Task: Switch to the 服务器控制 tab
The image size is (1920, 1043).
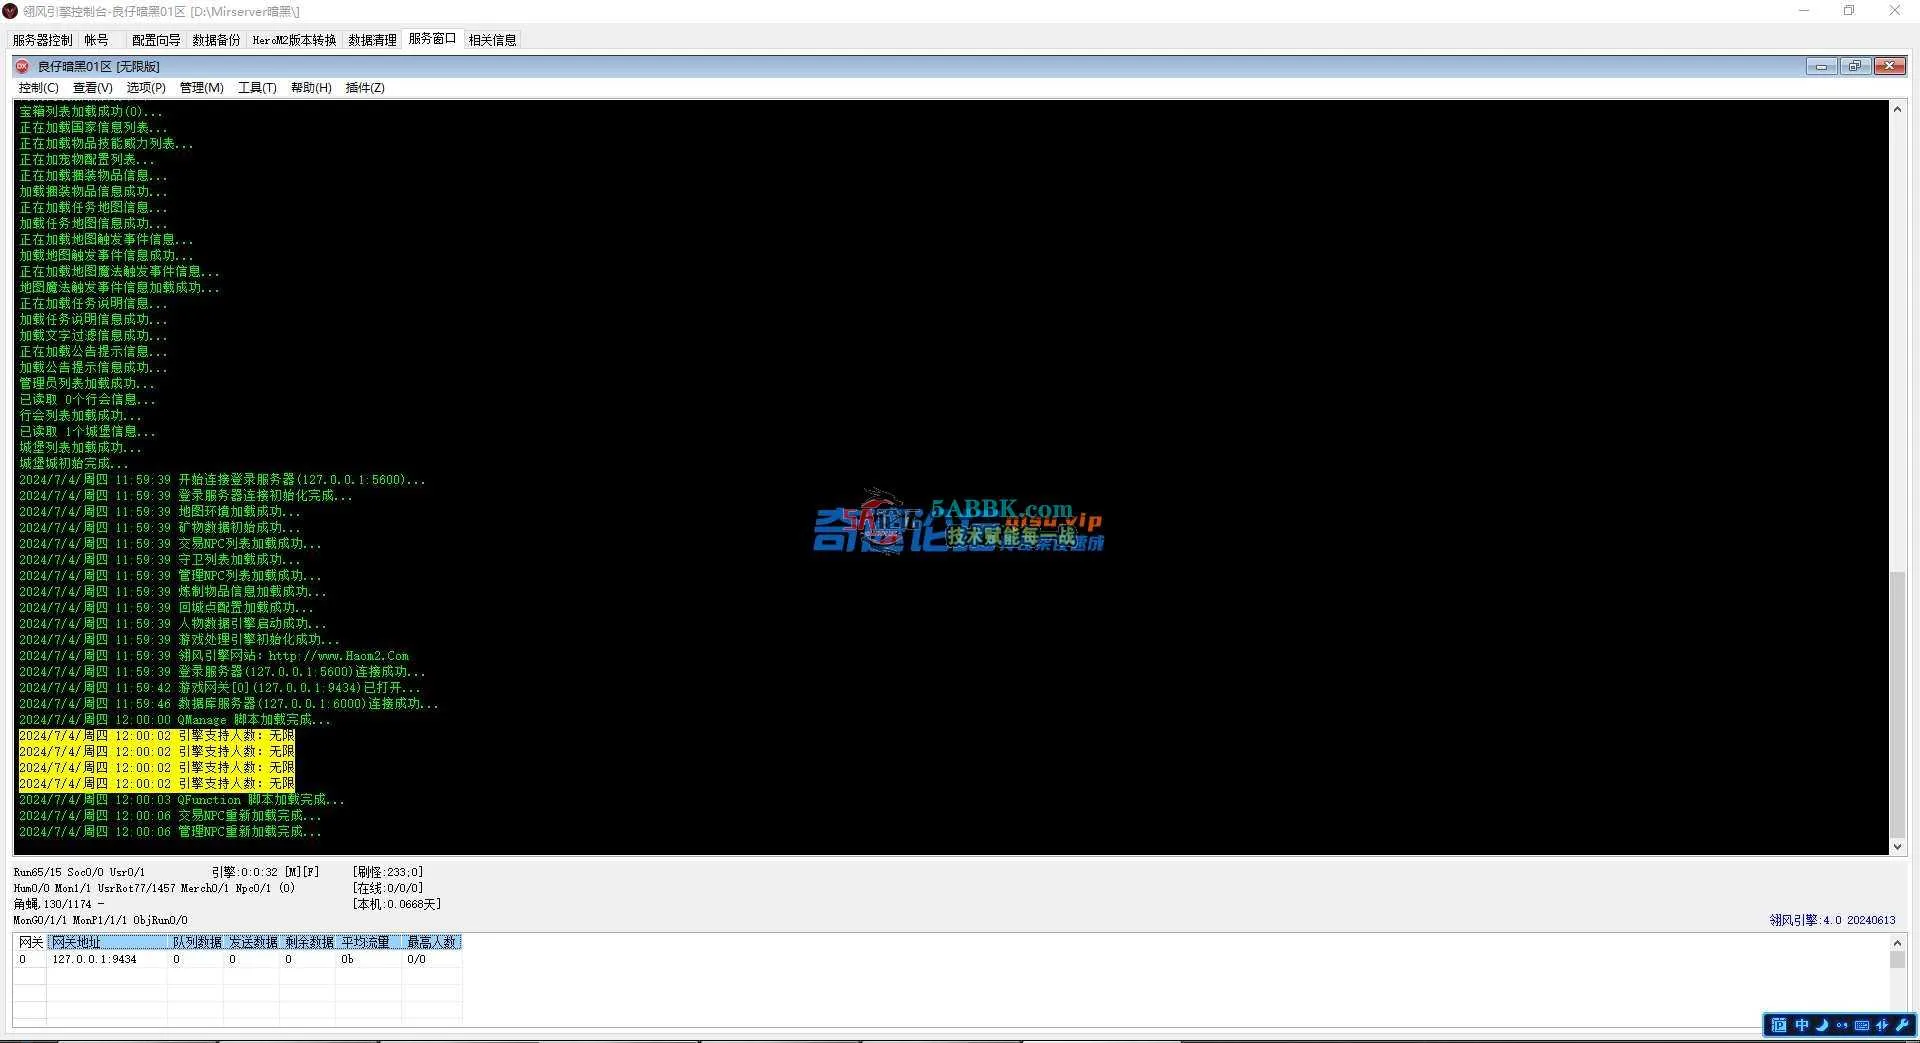Action: (x=42, y=40)
